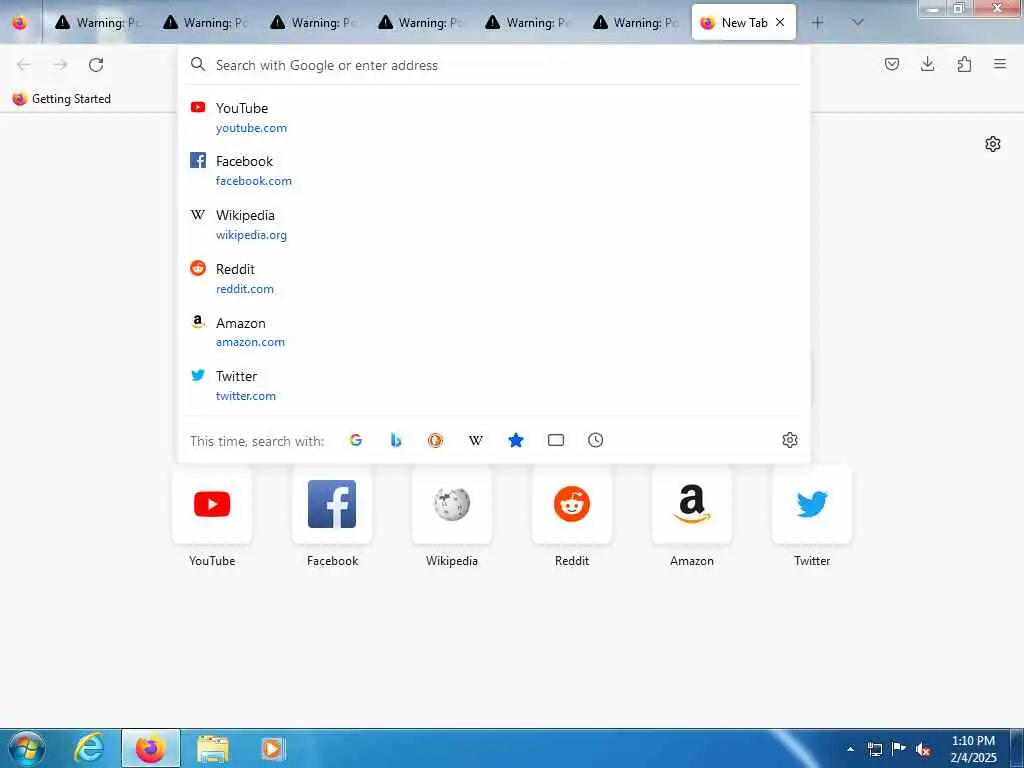Screen dimensions: 1024x768
Task: Select Wikipedia icon in search-with row
Action: coord(475,440)
